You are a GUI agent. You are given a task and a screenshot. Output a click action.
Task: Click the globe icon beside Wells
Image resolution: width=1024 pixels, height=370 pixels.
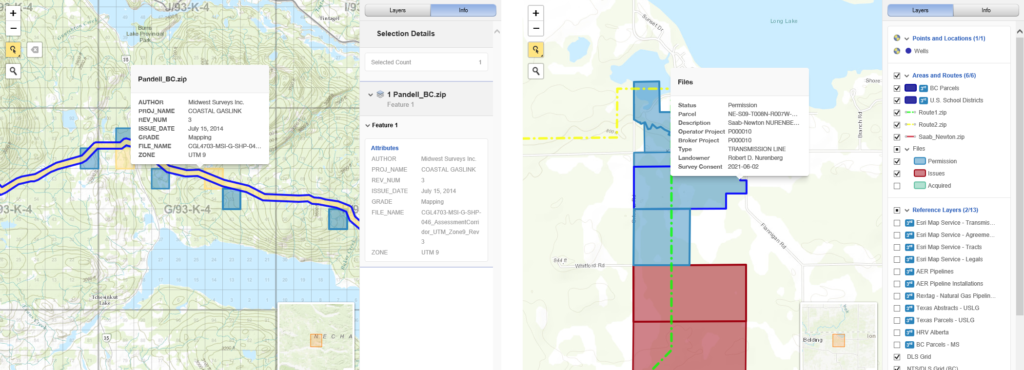click(897, 50)
